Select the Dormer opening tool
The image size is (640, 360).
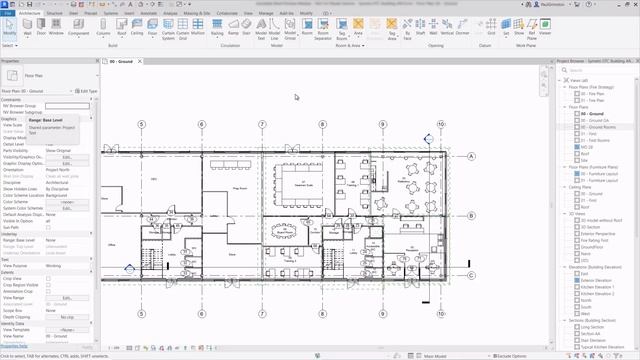[462, 27]
